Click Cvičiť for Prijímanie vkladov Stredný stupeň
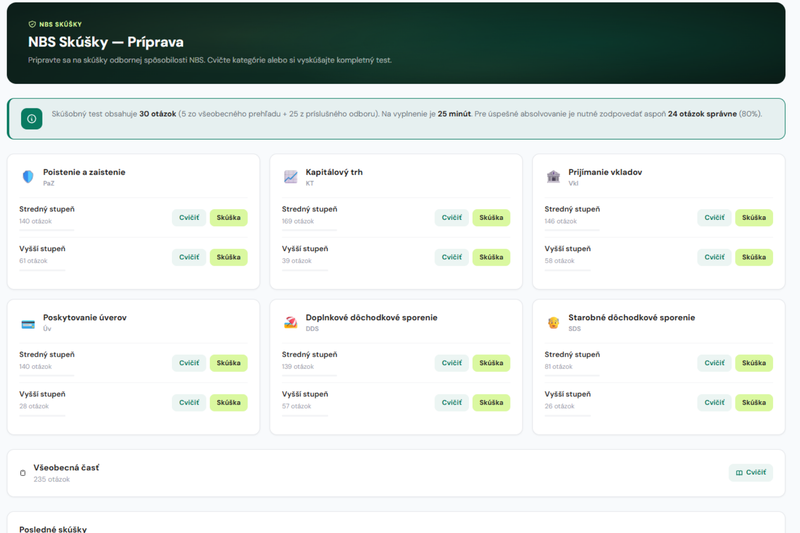 [714, 217]
